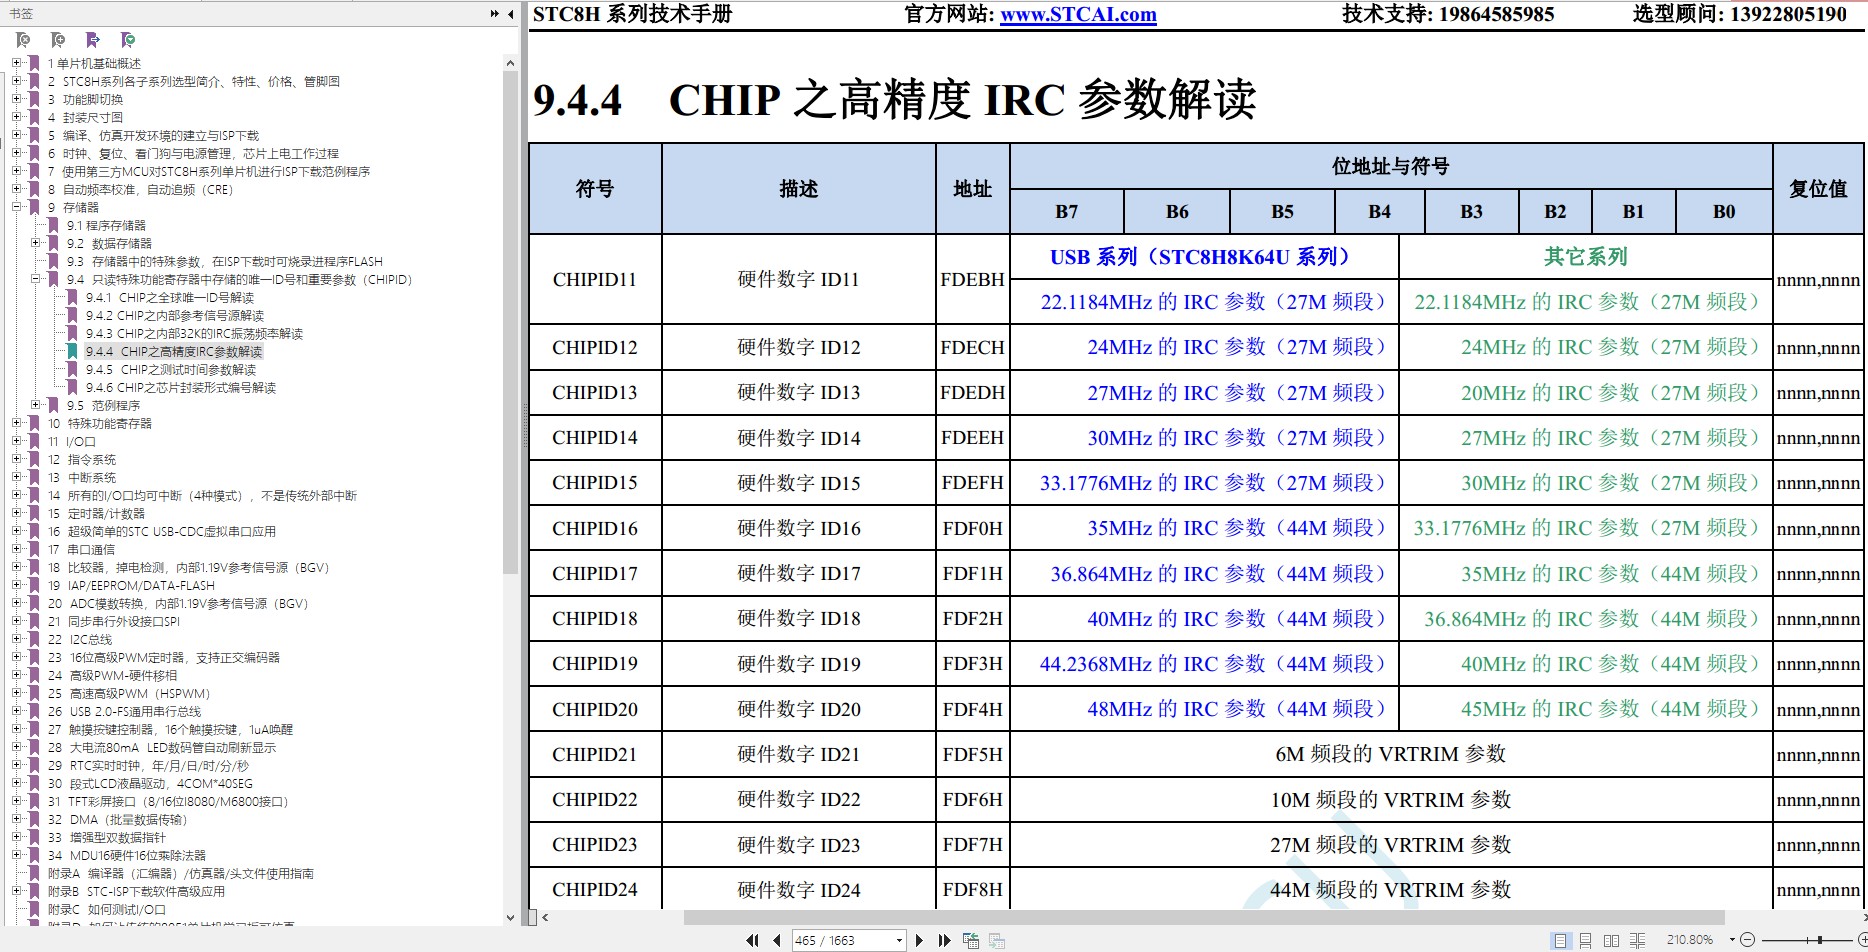Open bookmark 11 I/O口
Viewport: 1868px width, 952px height.
tap(71, 441)
